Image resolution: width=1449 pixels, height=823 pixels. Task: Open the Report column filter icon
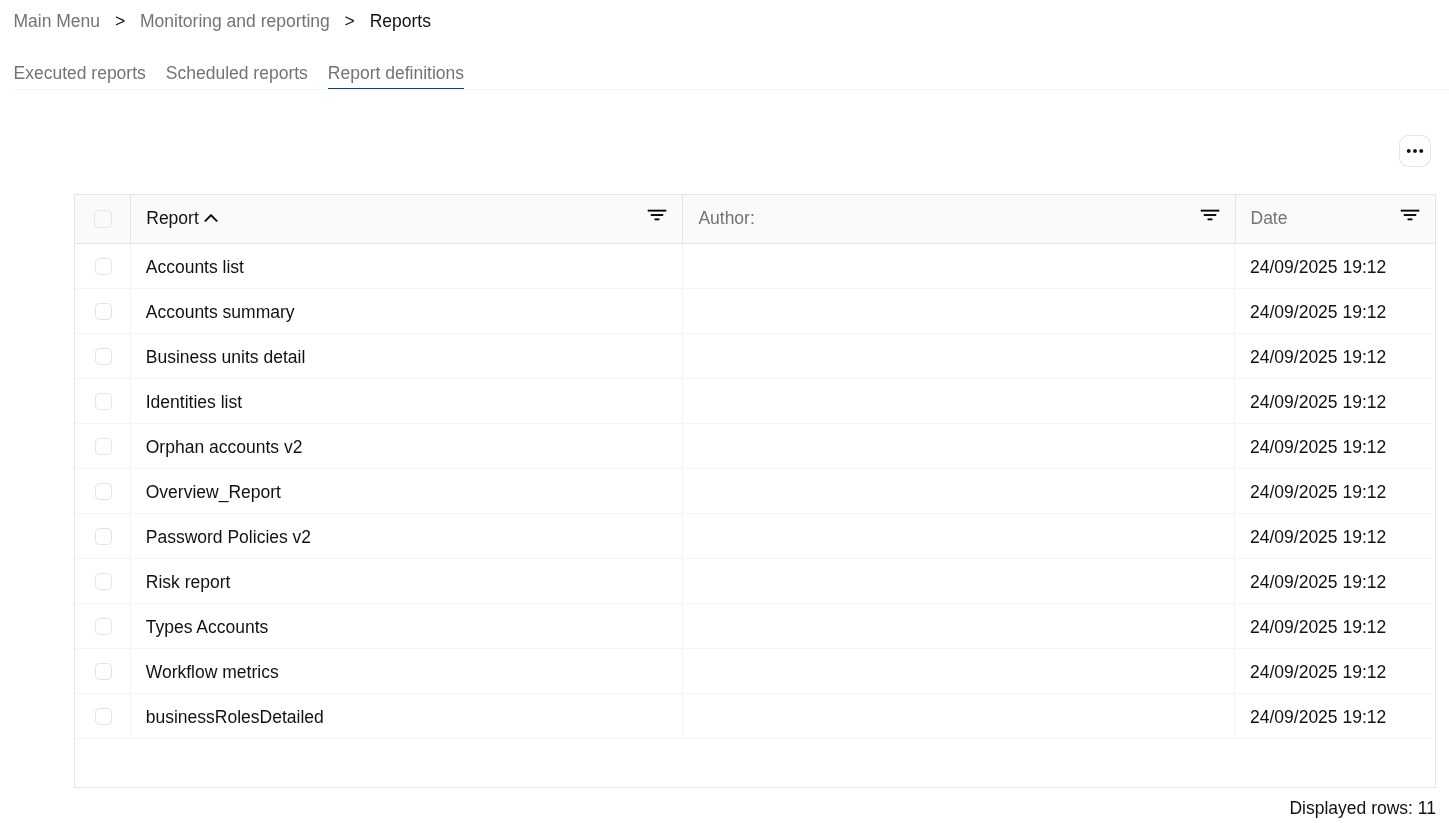[656, 216]
